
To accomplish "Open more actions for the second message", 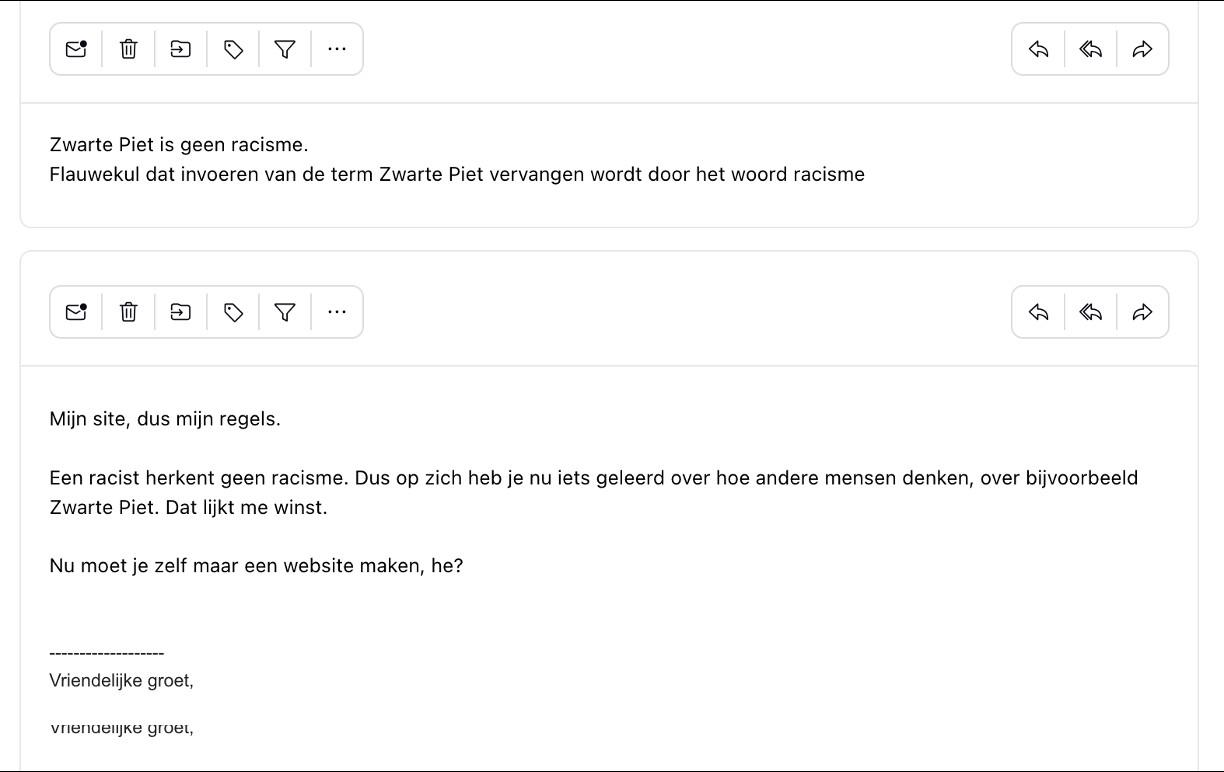I will point(337,312).
